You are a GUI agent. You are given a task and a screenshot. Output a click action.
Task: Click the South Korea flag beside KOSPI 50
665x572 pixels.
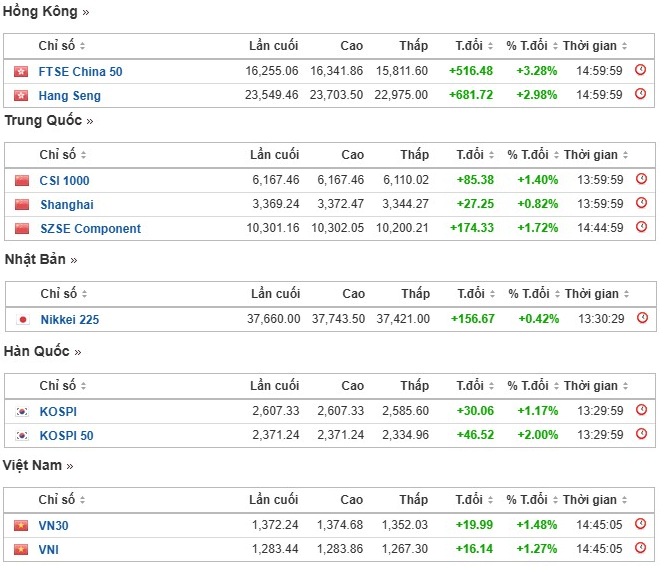[22, 436]
